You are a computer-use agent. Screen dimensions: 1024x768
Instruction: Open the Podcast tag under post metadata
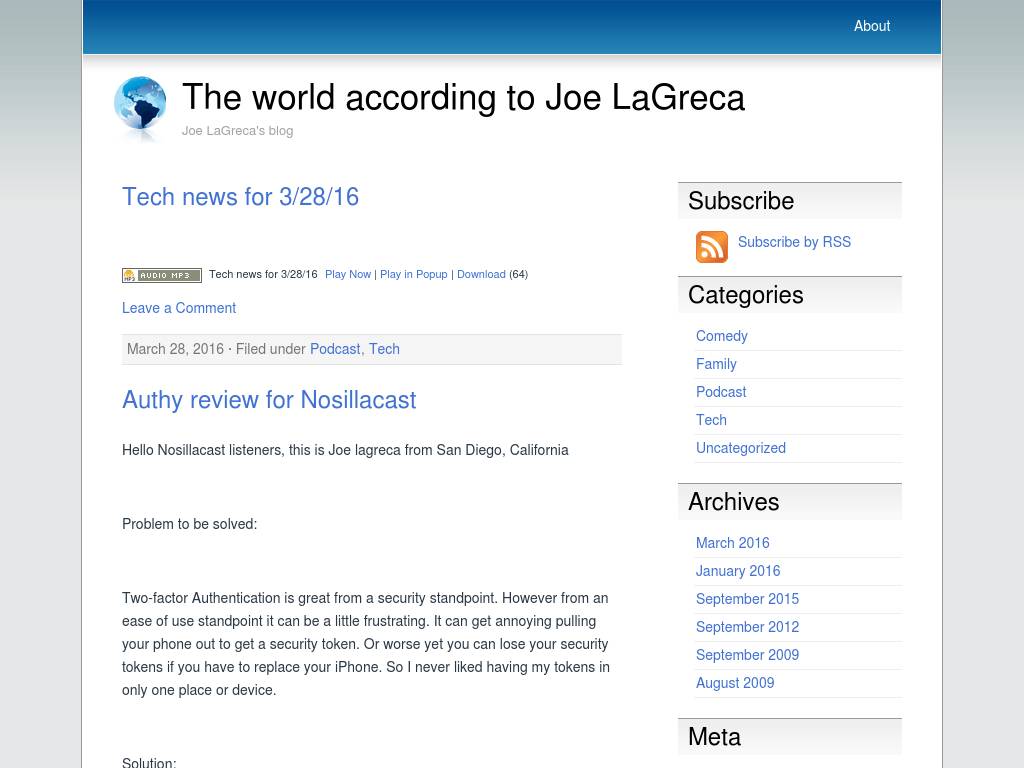click(335, 349)
